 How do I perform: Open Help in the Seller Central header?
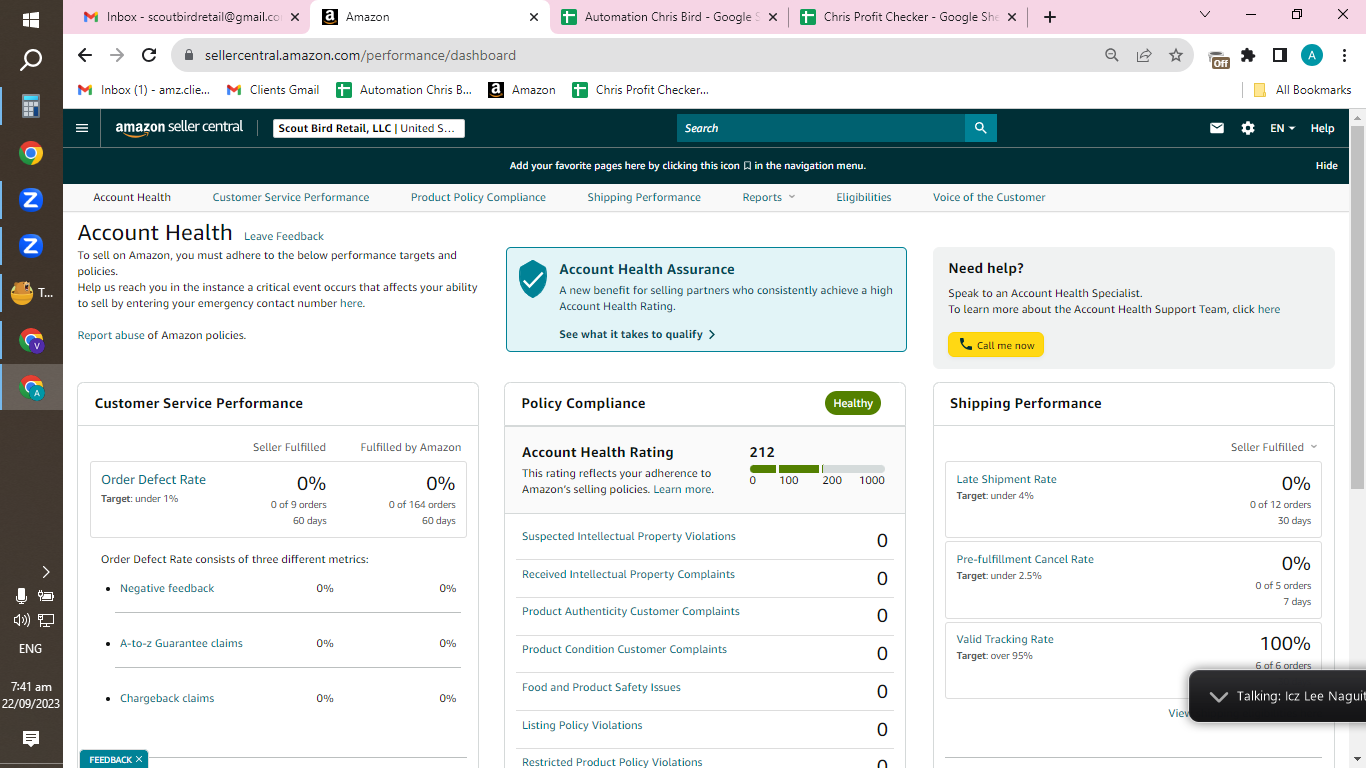coord(1322,128)
